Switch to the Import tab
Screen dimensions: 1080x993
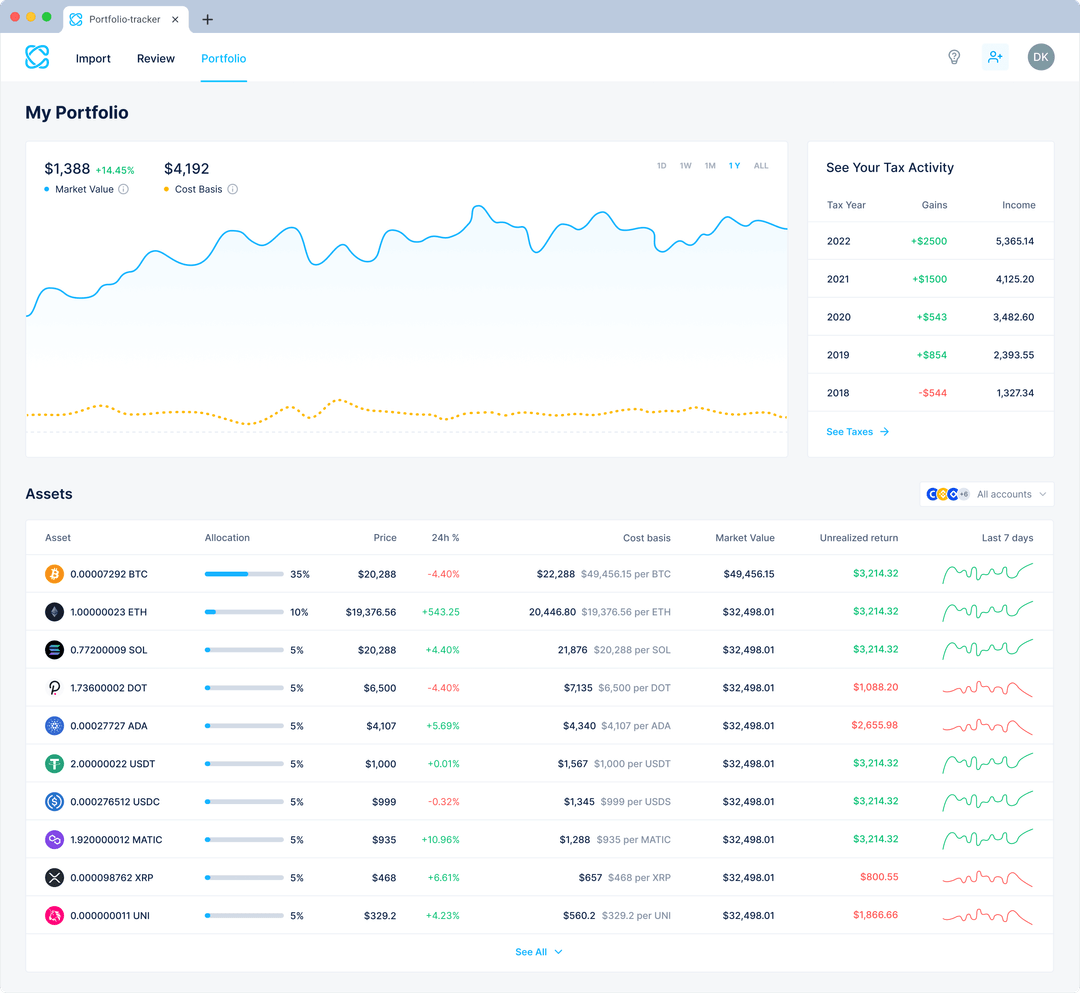(93, 58)
